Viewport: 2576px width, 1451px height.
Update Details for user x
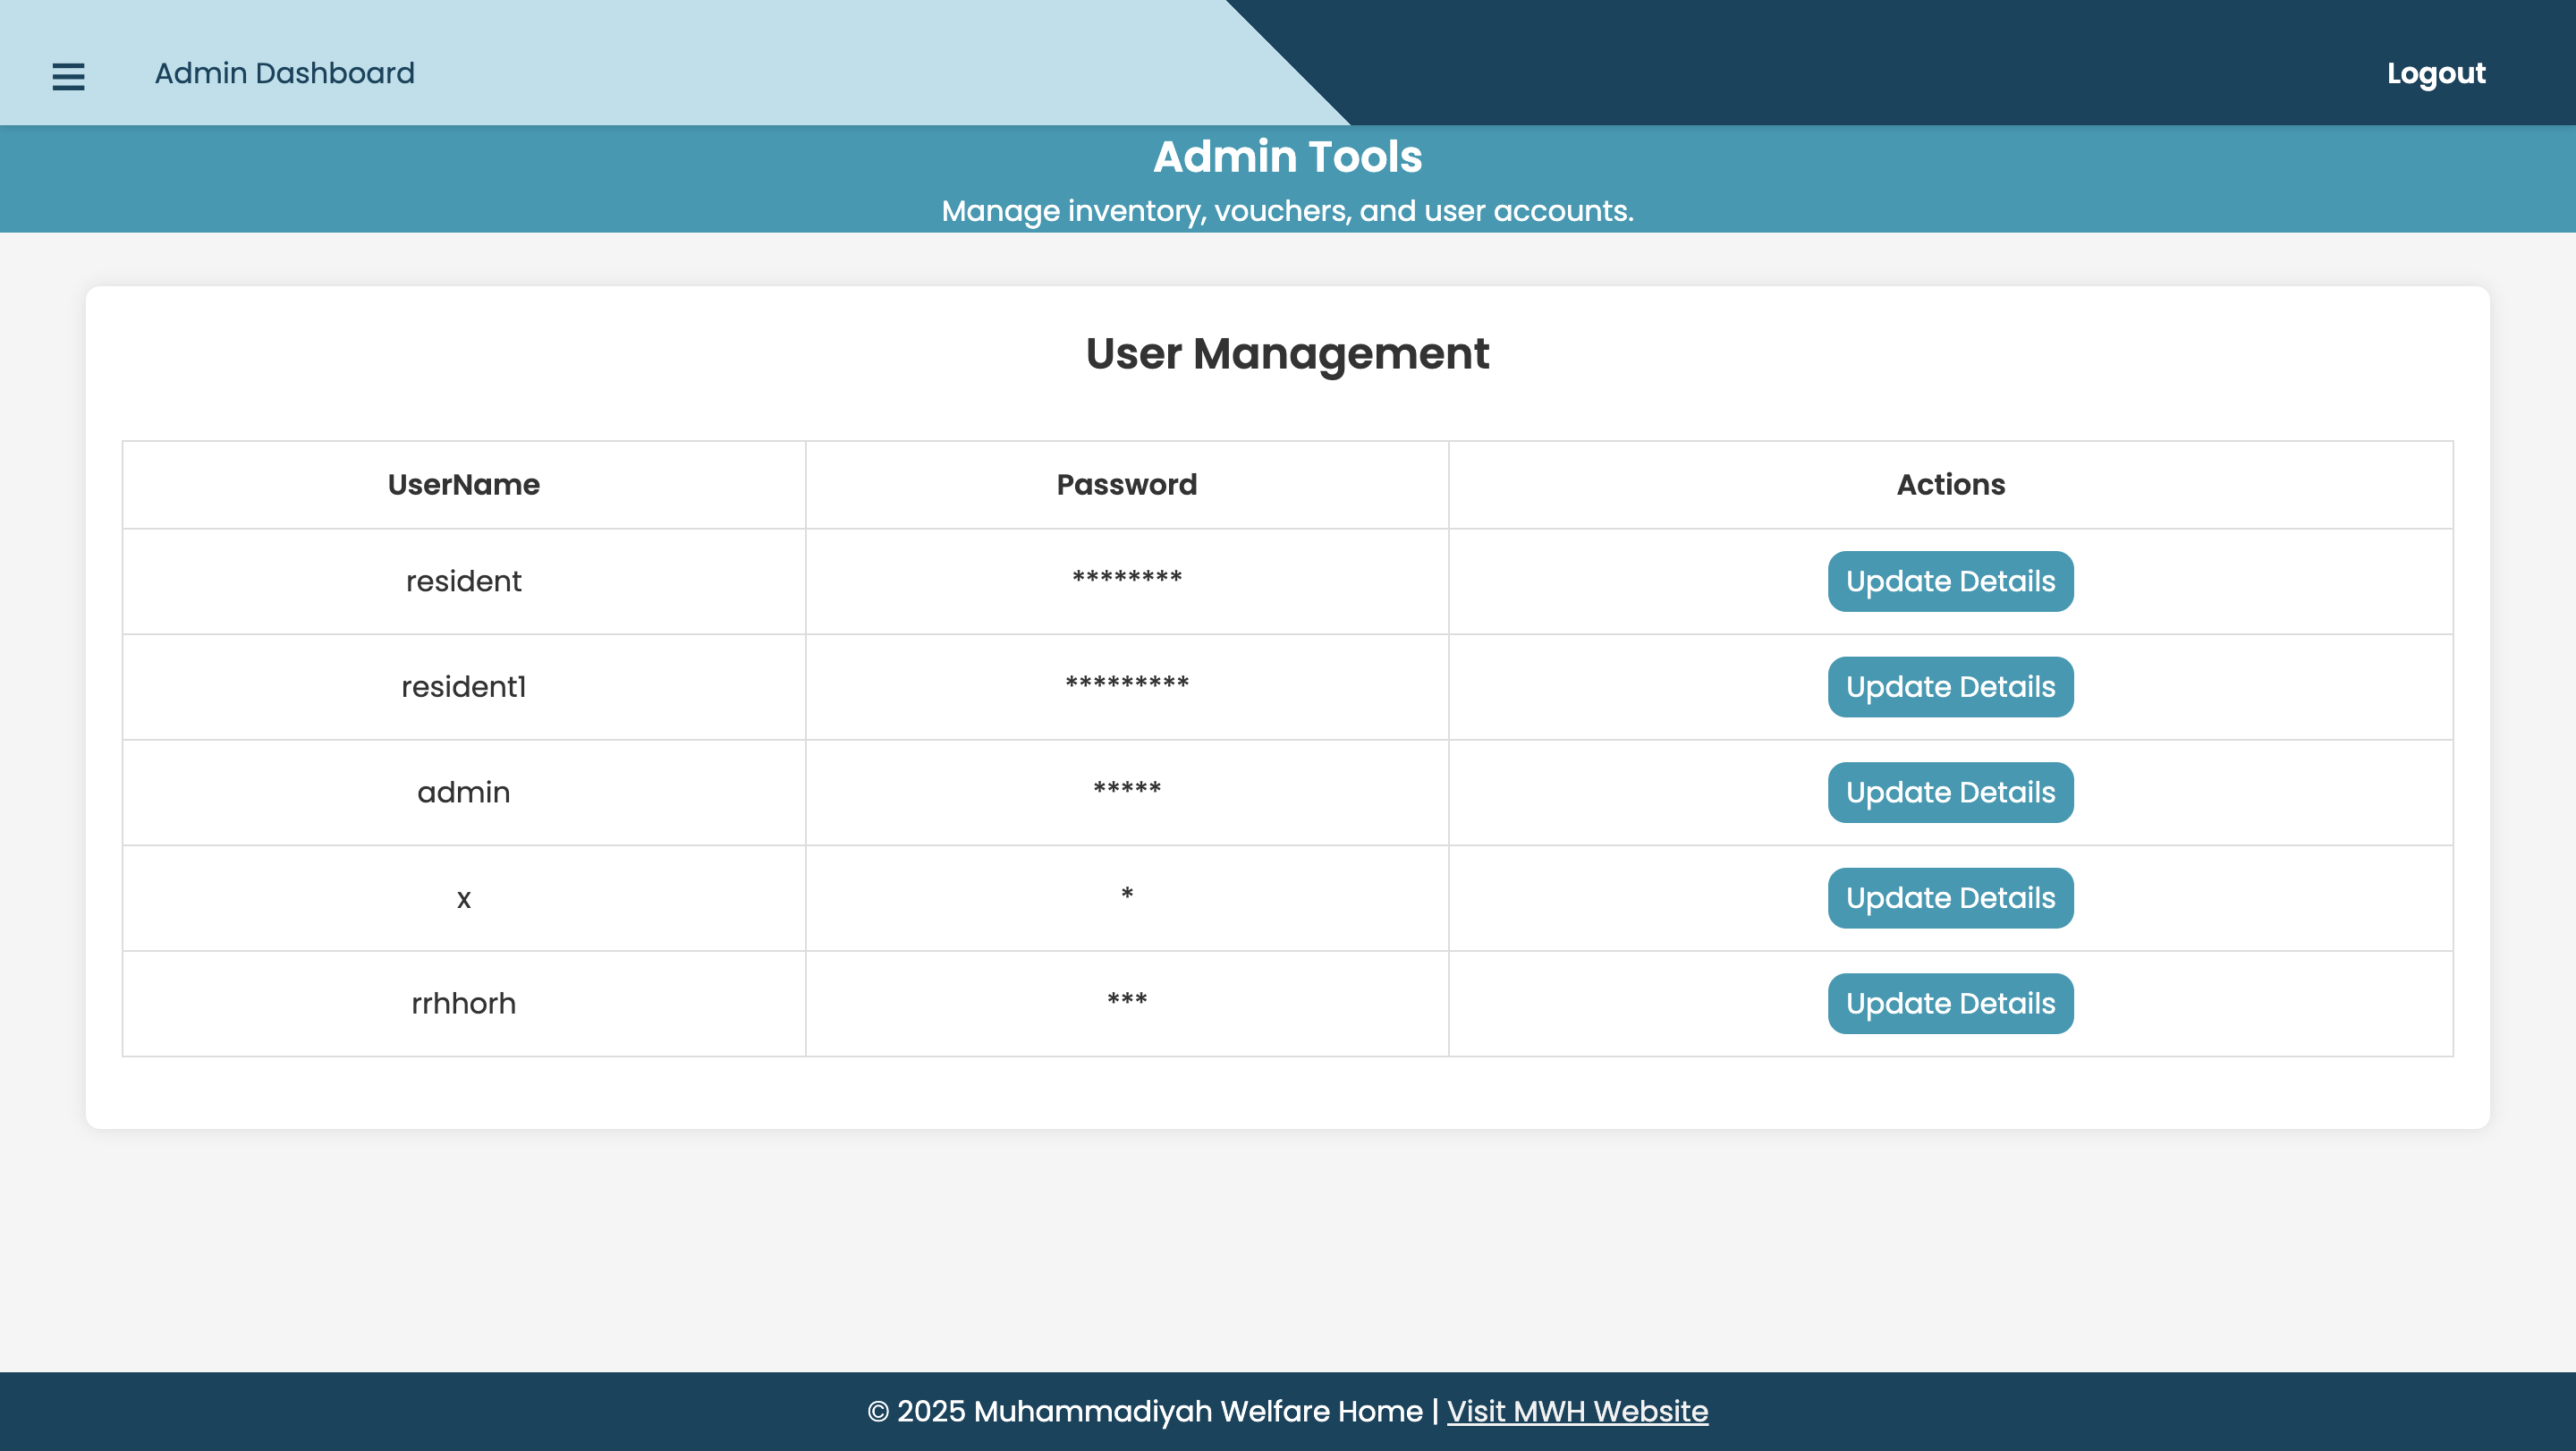[1949, 898]
